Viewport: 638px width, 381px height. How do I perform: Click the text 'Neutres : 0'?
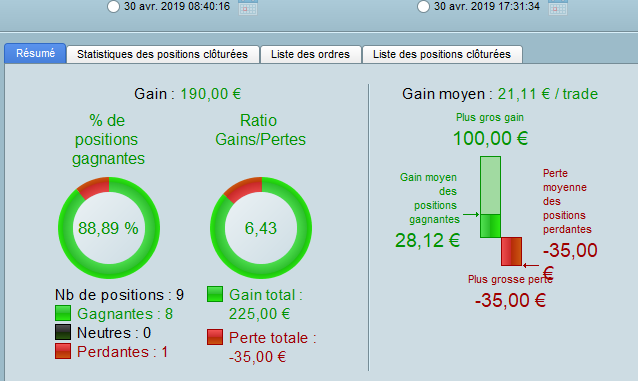[x=114, y=333]
